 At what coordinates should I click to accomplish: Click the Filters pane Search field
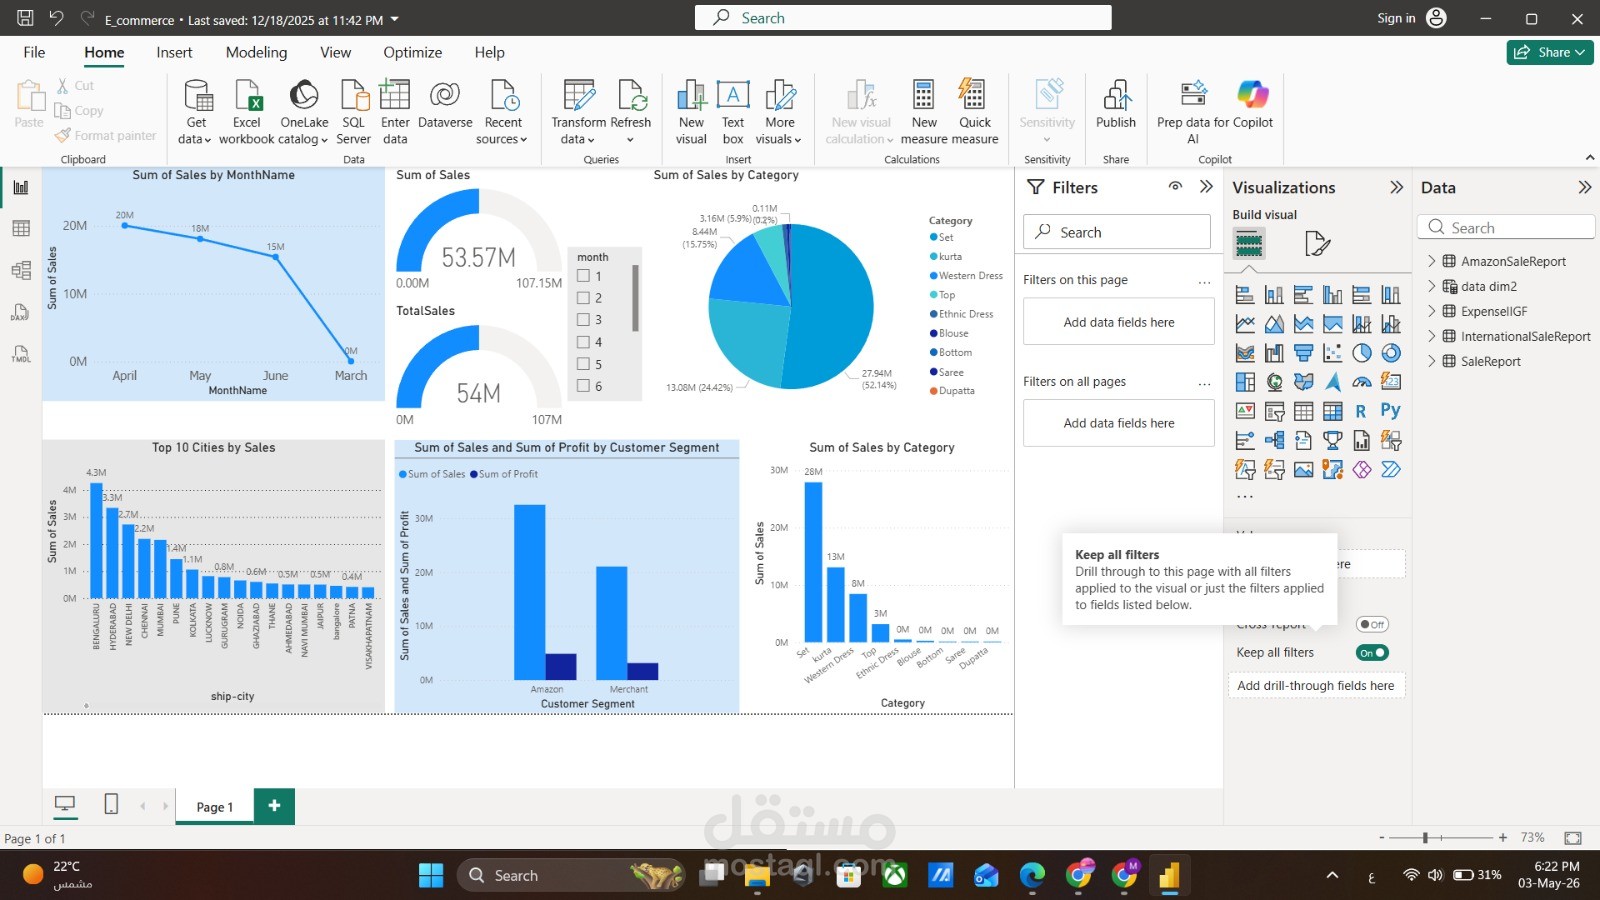click(x=1117, y=232)
